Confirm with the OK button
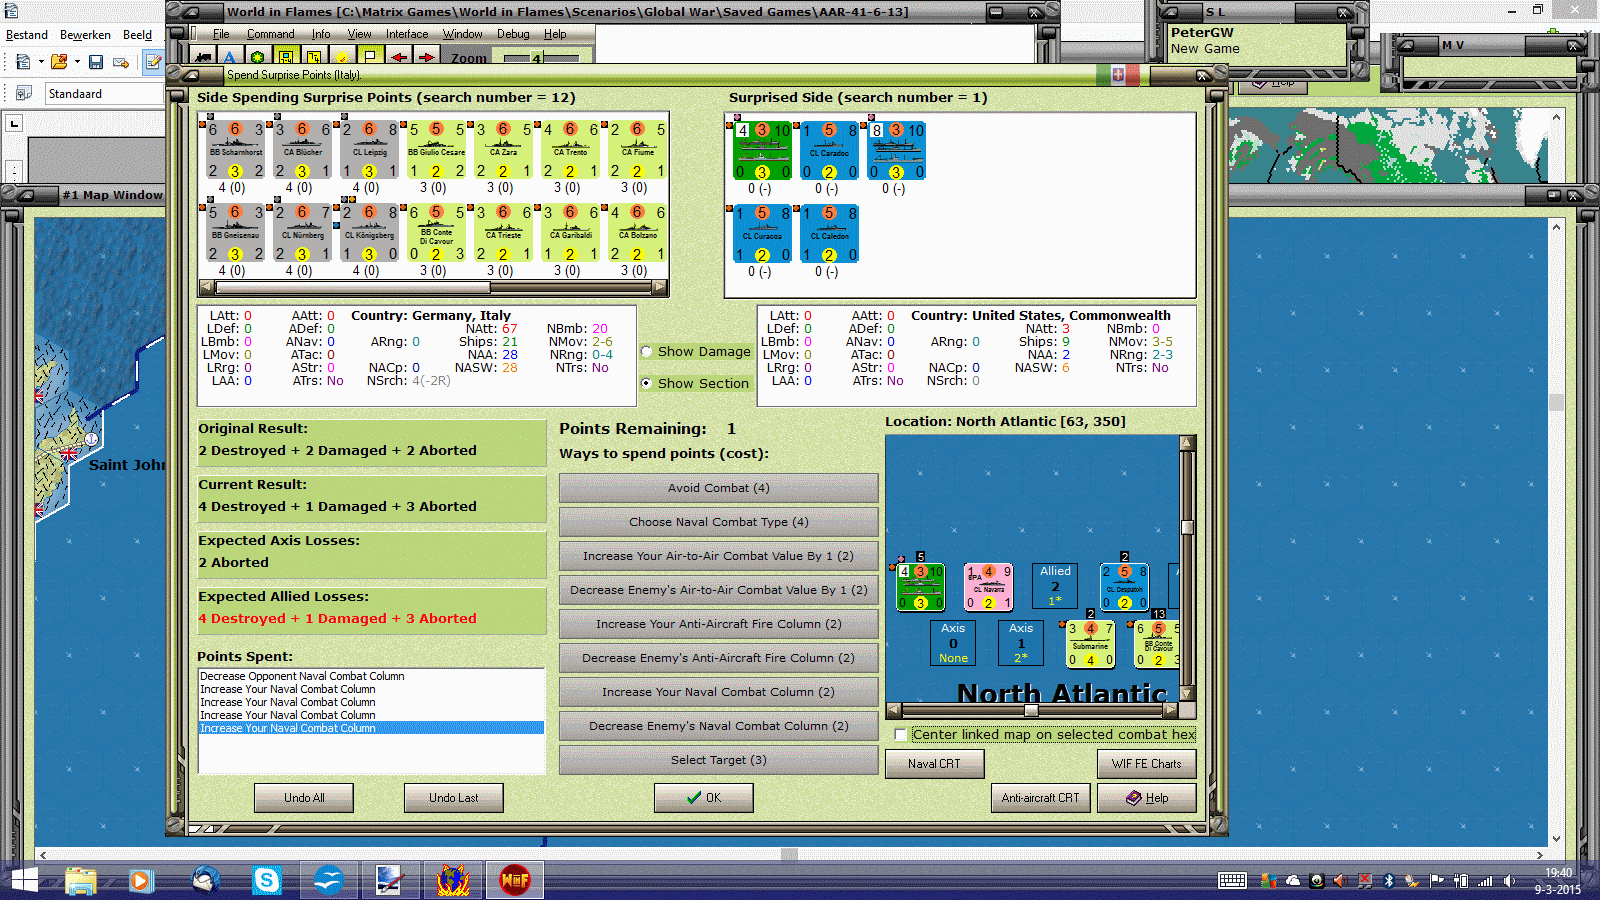 (x=704, y=798)
